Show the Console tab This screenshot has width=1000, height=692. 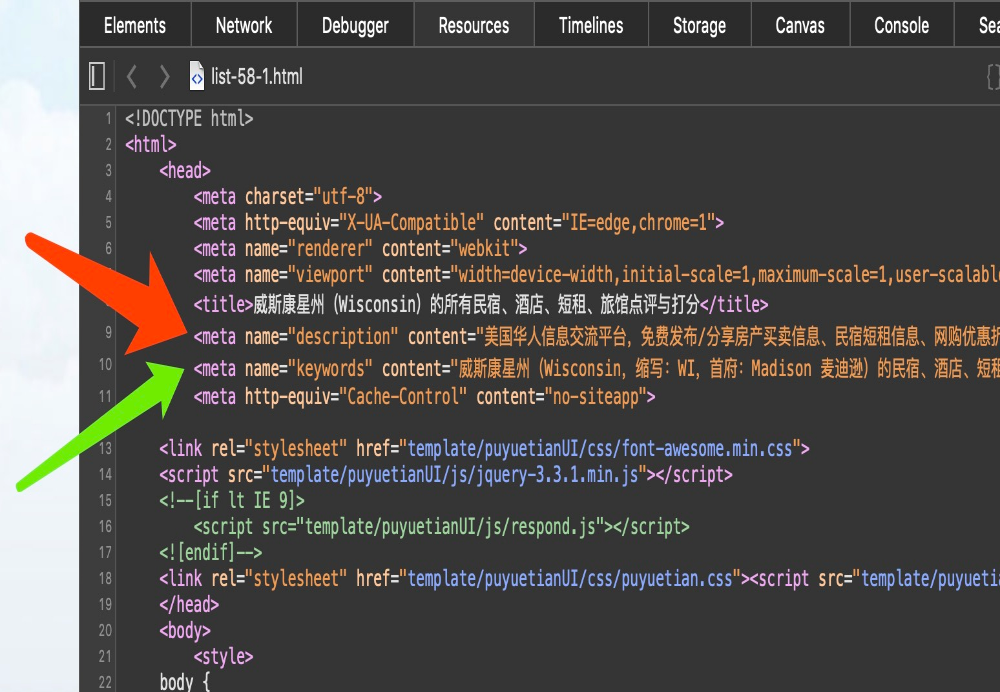[x=901, y=26]
